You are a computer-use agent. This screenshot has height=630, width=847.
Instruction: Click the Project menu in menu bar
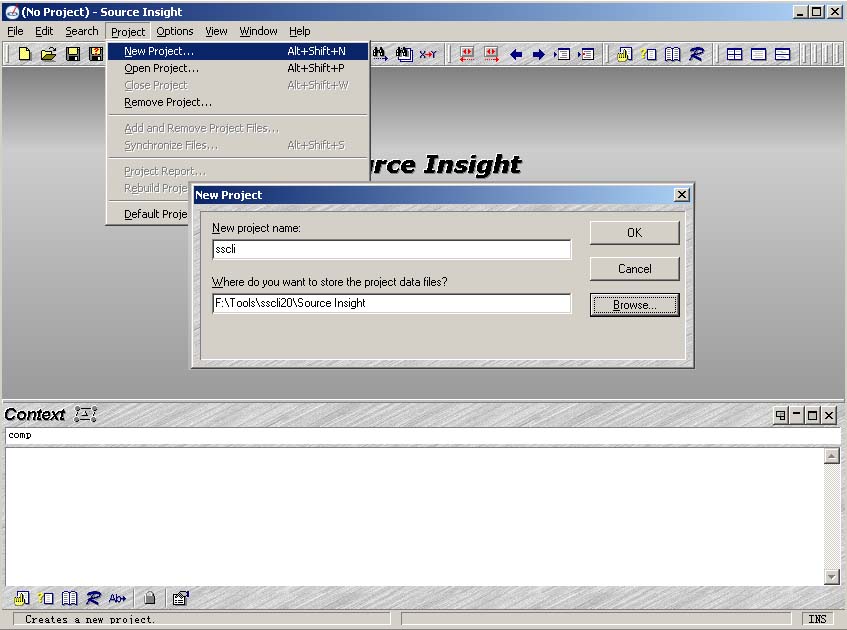(128, 32)
